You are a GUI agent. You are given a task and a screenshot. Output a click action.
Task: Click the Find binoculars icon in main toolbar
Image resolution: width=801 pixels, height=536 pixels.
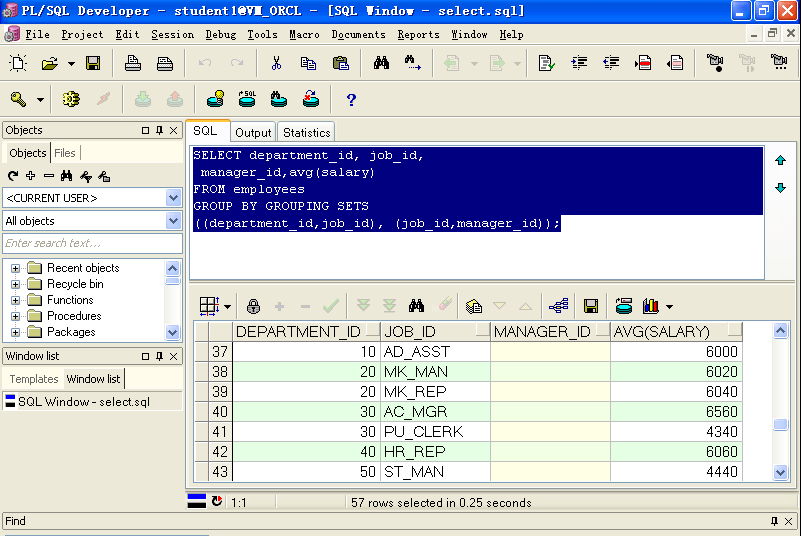click(x=381, y=63)
